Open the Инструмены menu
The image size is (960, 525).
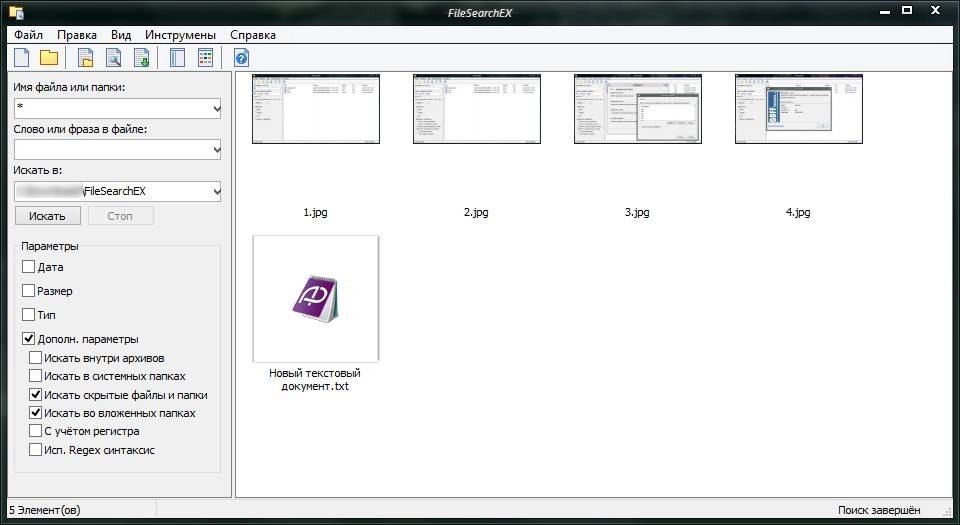pyautogui.click(x=181, y=35)
